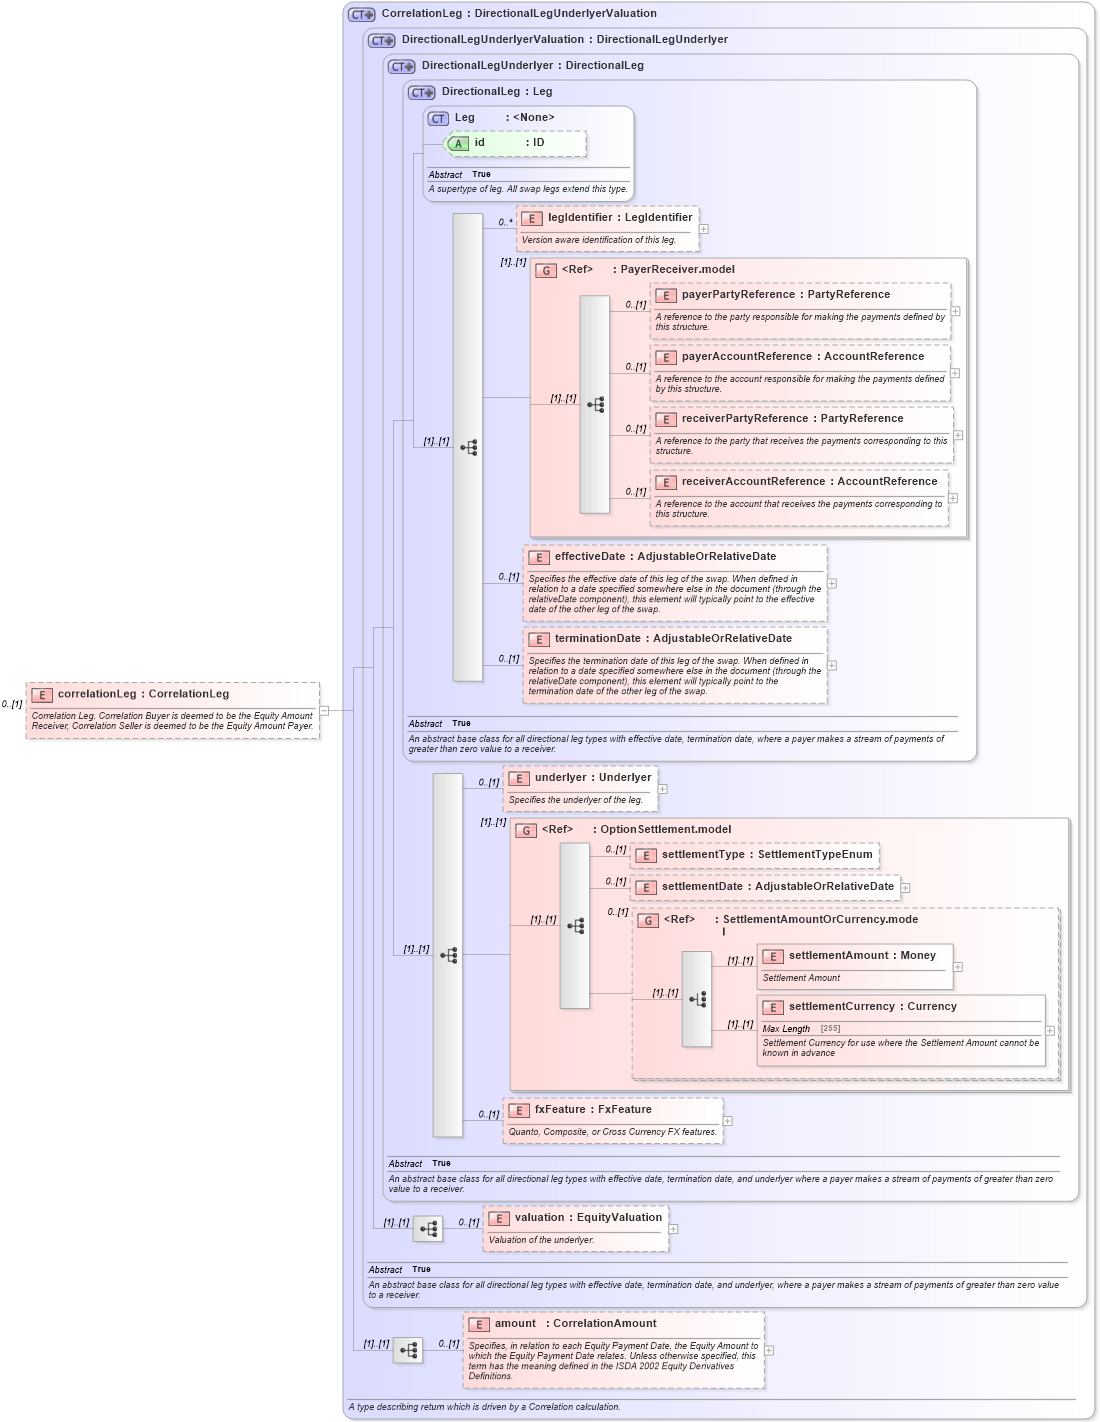Expand settlementDate via its plus sign
This screenshot has height=1422, width=1100.
(x=905, y=886)
